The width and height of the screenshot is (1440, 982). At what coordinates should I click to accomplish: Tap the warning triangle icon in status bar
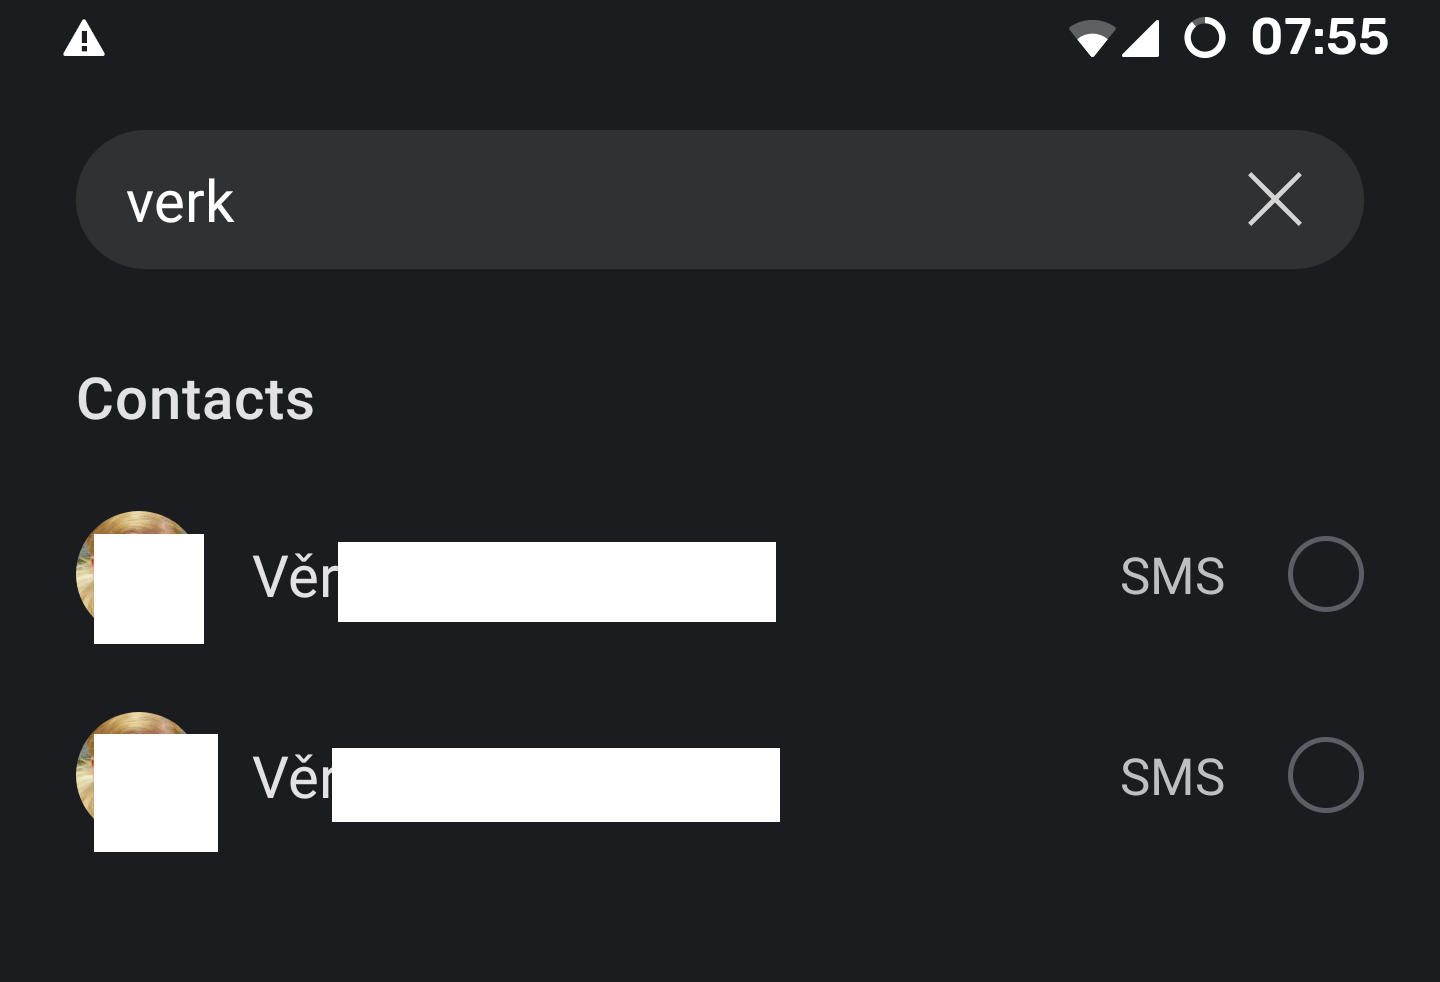(84, 38)
